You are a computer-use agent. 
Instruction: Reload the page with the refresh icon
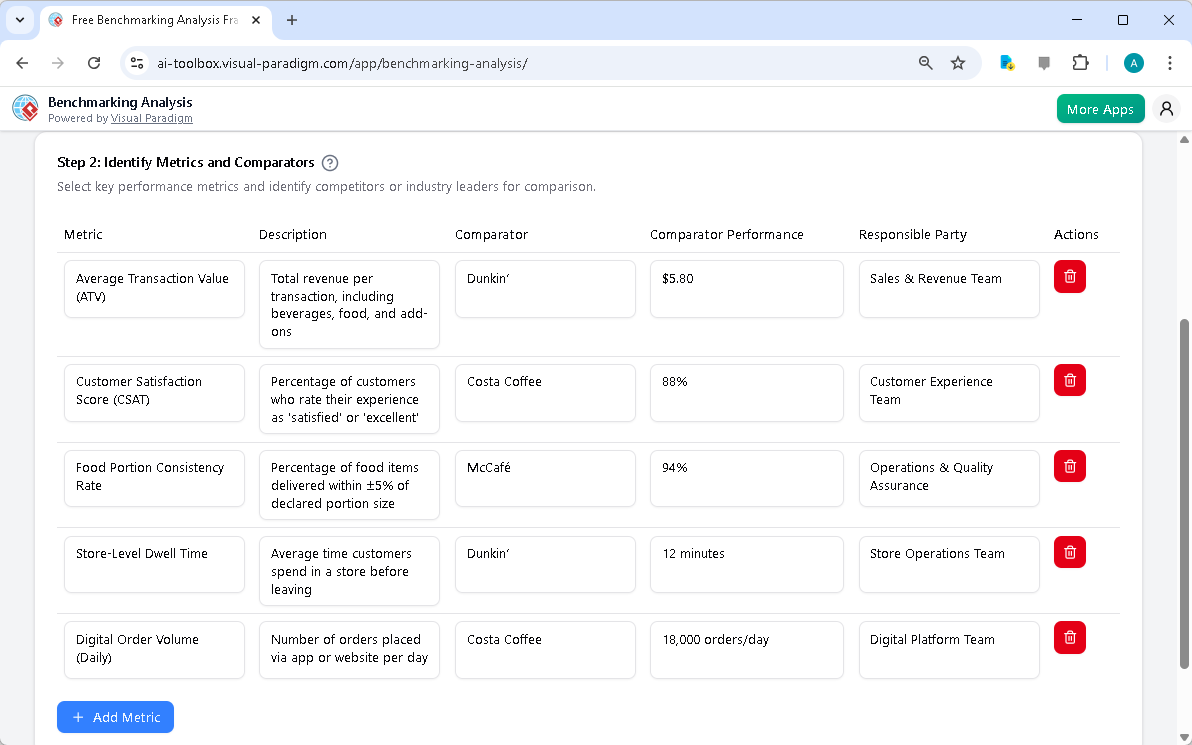[x=94, y=62]
